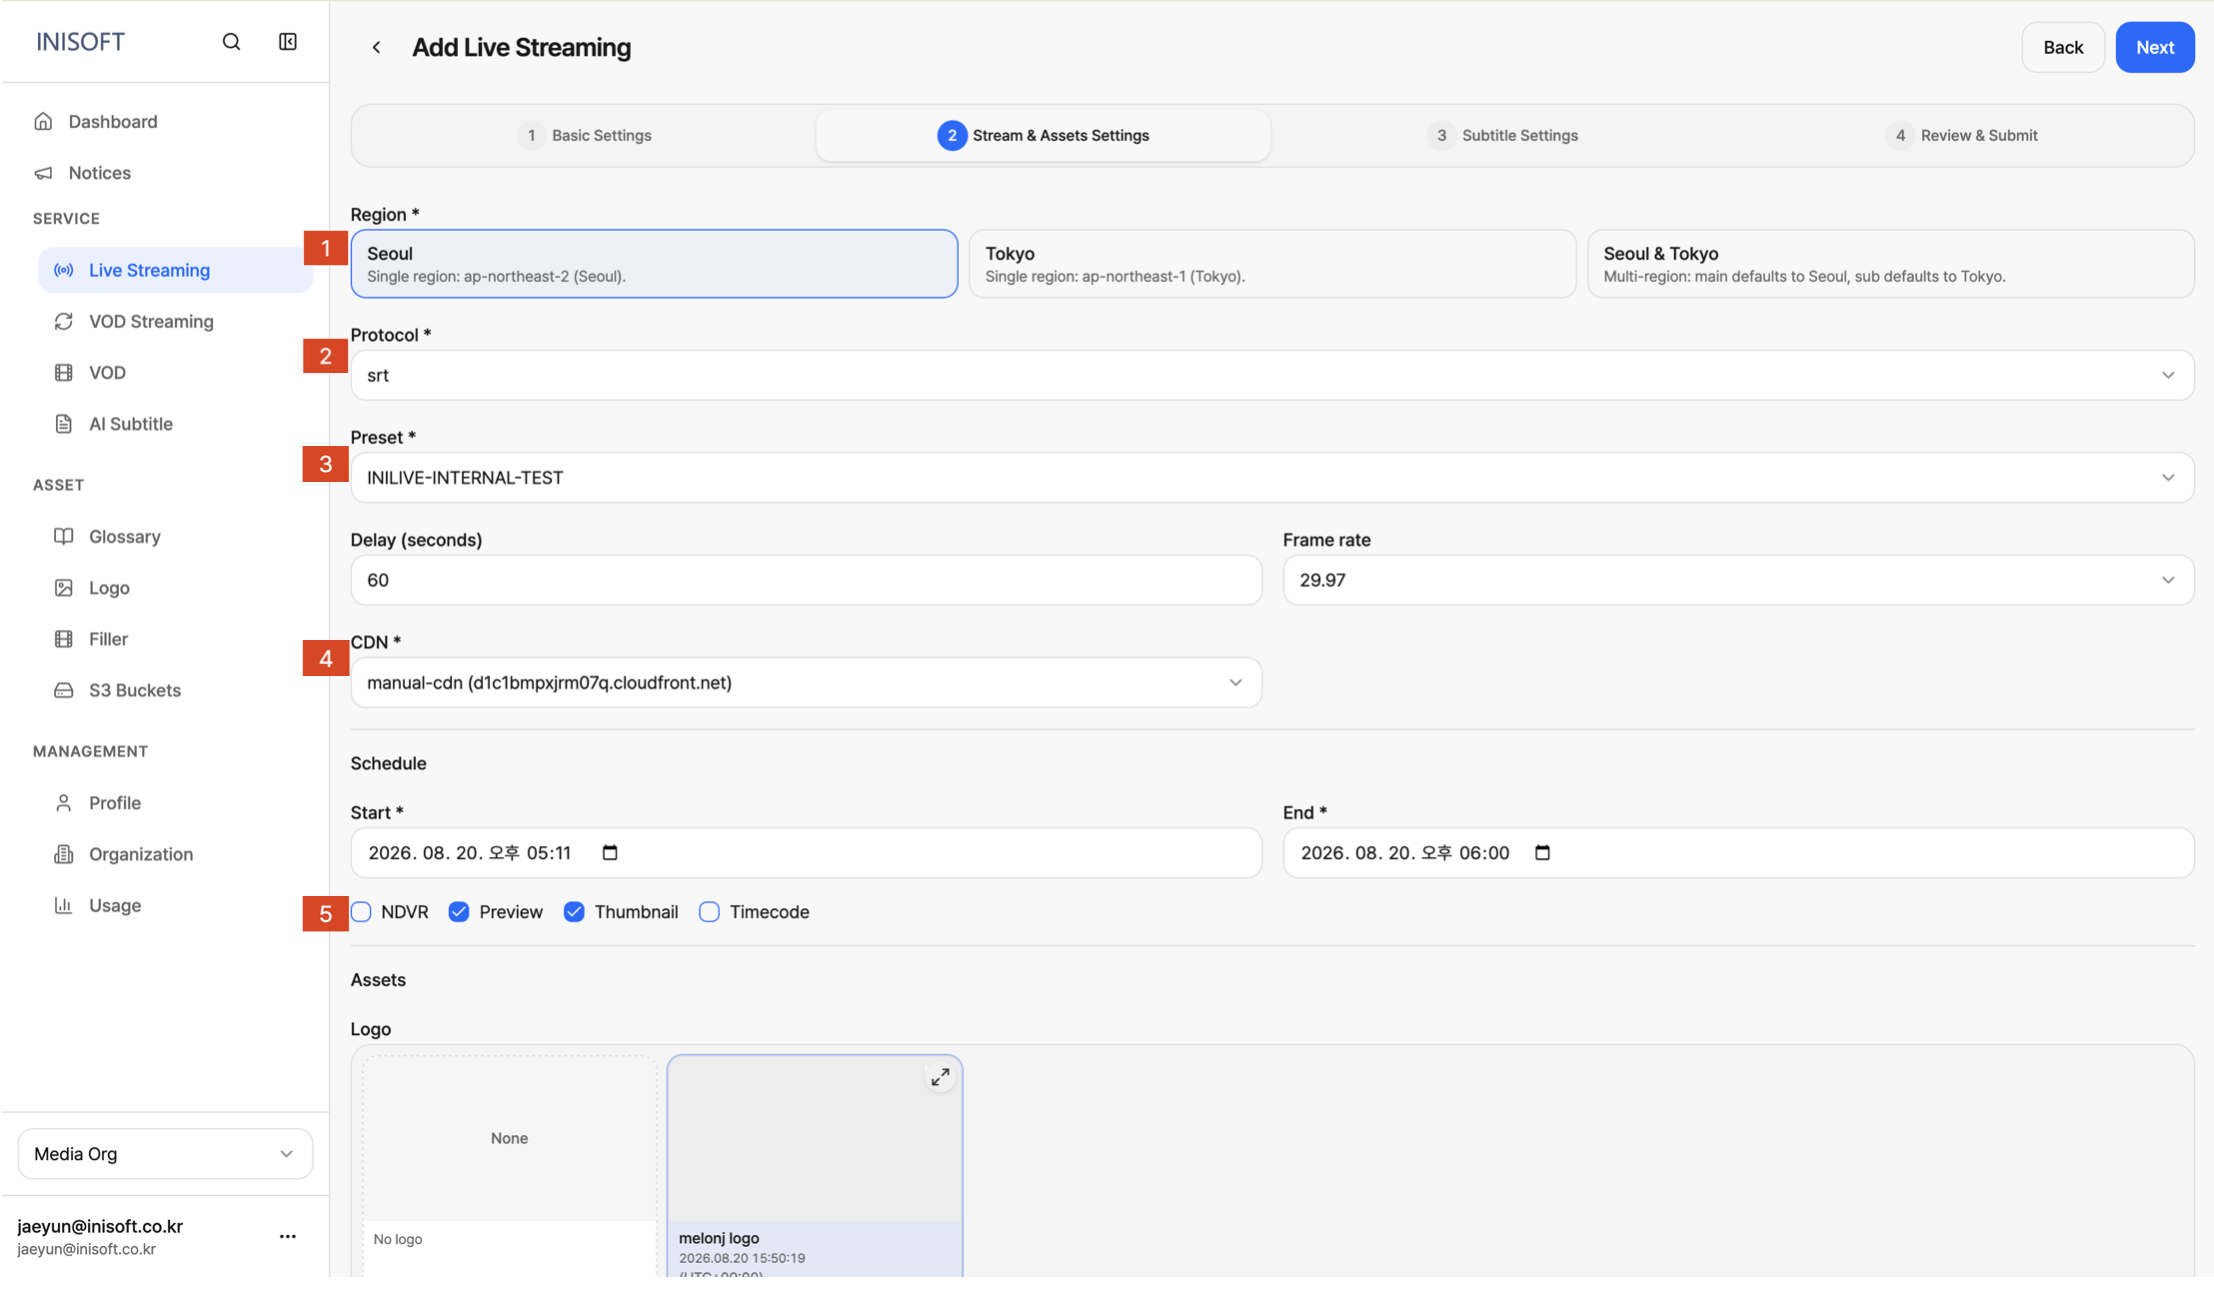Click the S3 Buckets drive icon

click(64, 690)
